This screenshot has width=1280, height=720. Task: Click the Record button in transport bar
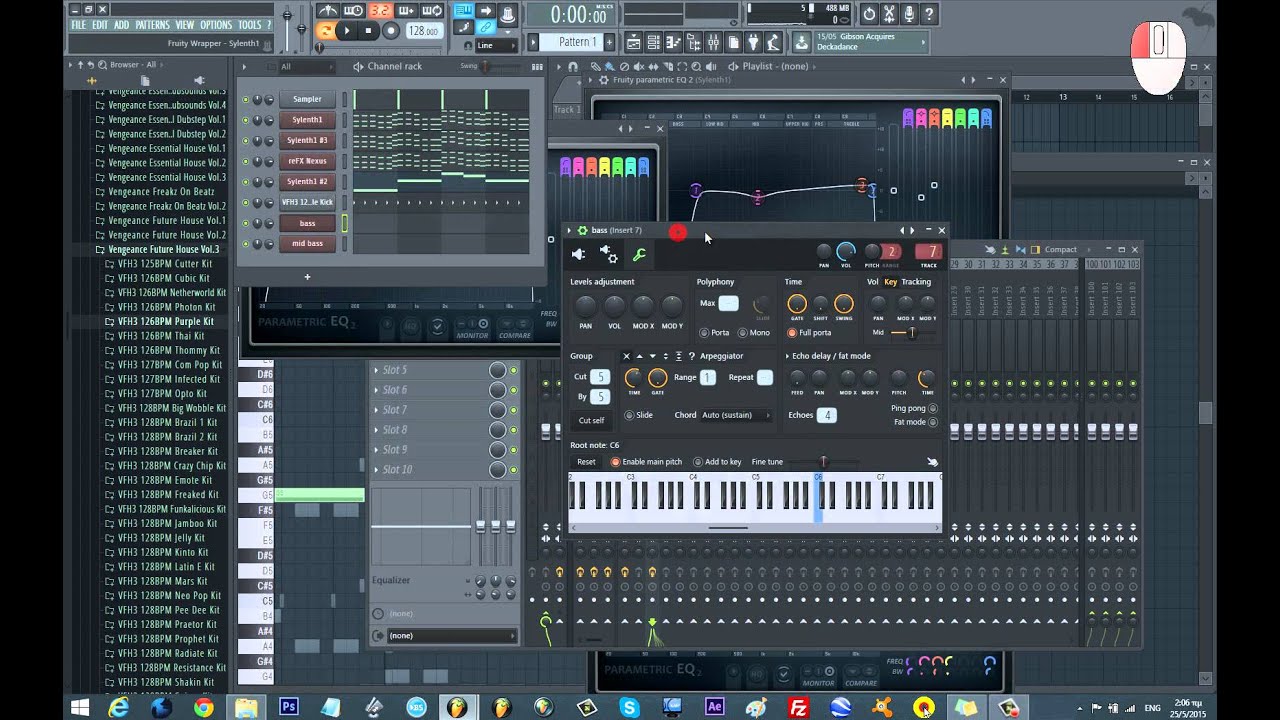pyautogui.click(x=391, y=31)
